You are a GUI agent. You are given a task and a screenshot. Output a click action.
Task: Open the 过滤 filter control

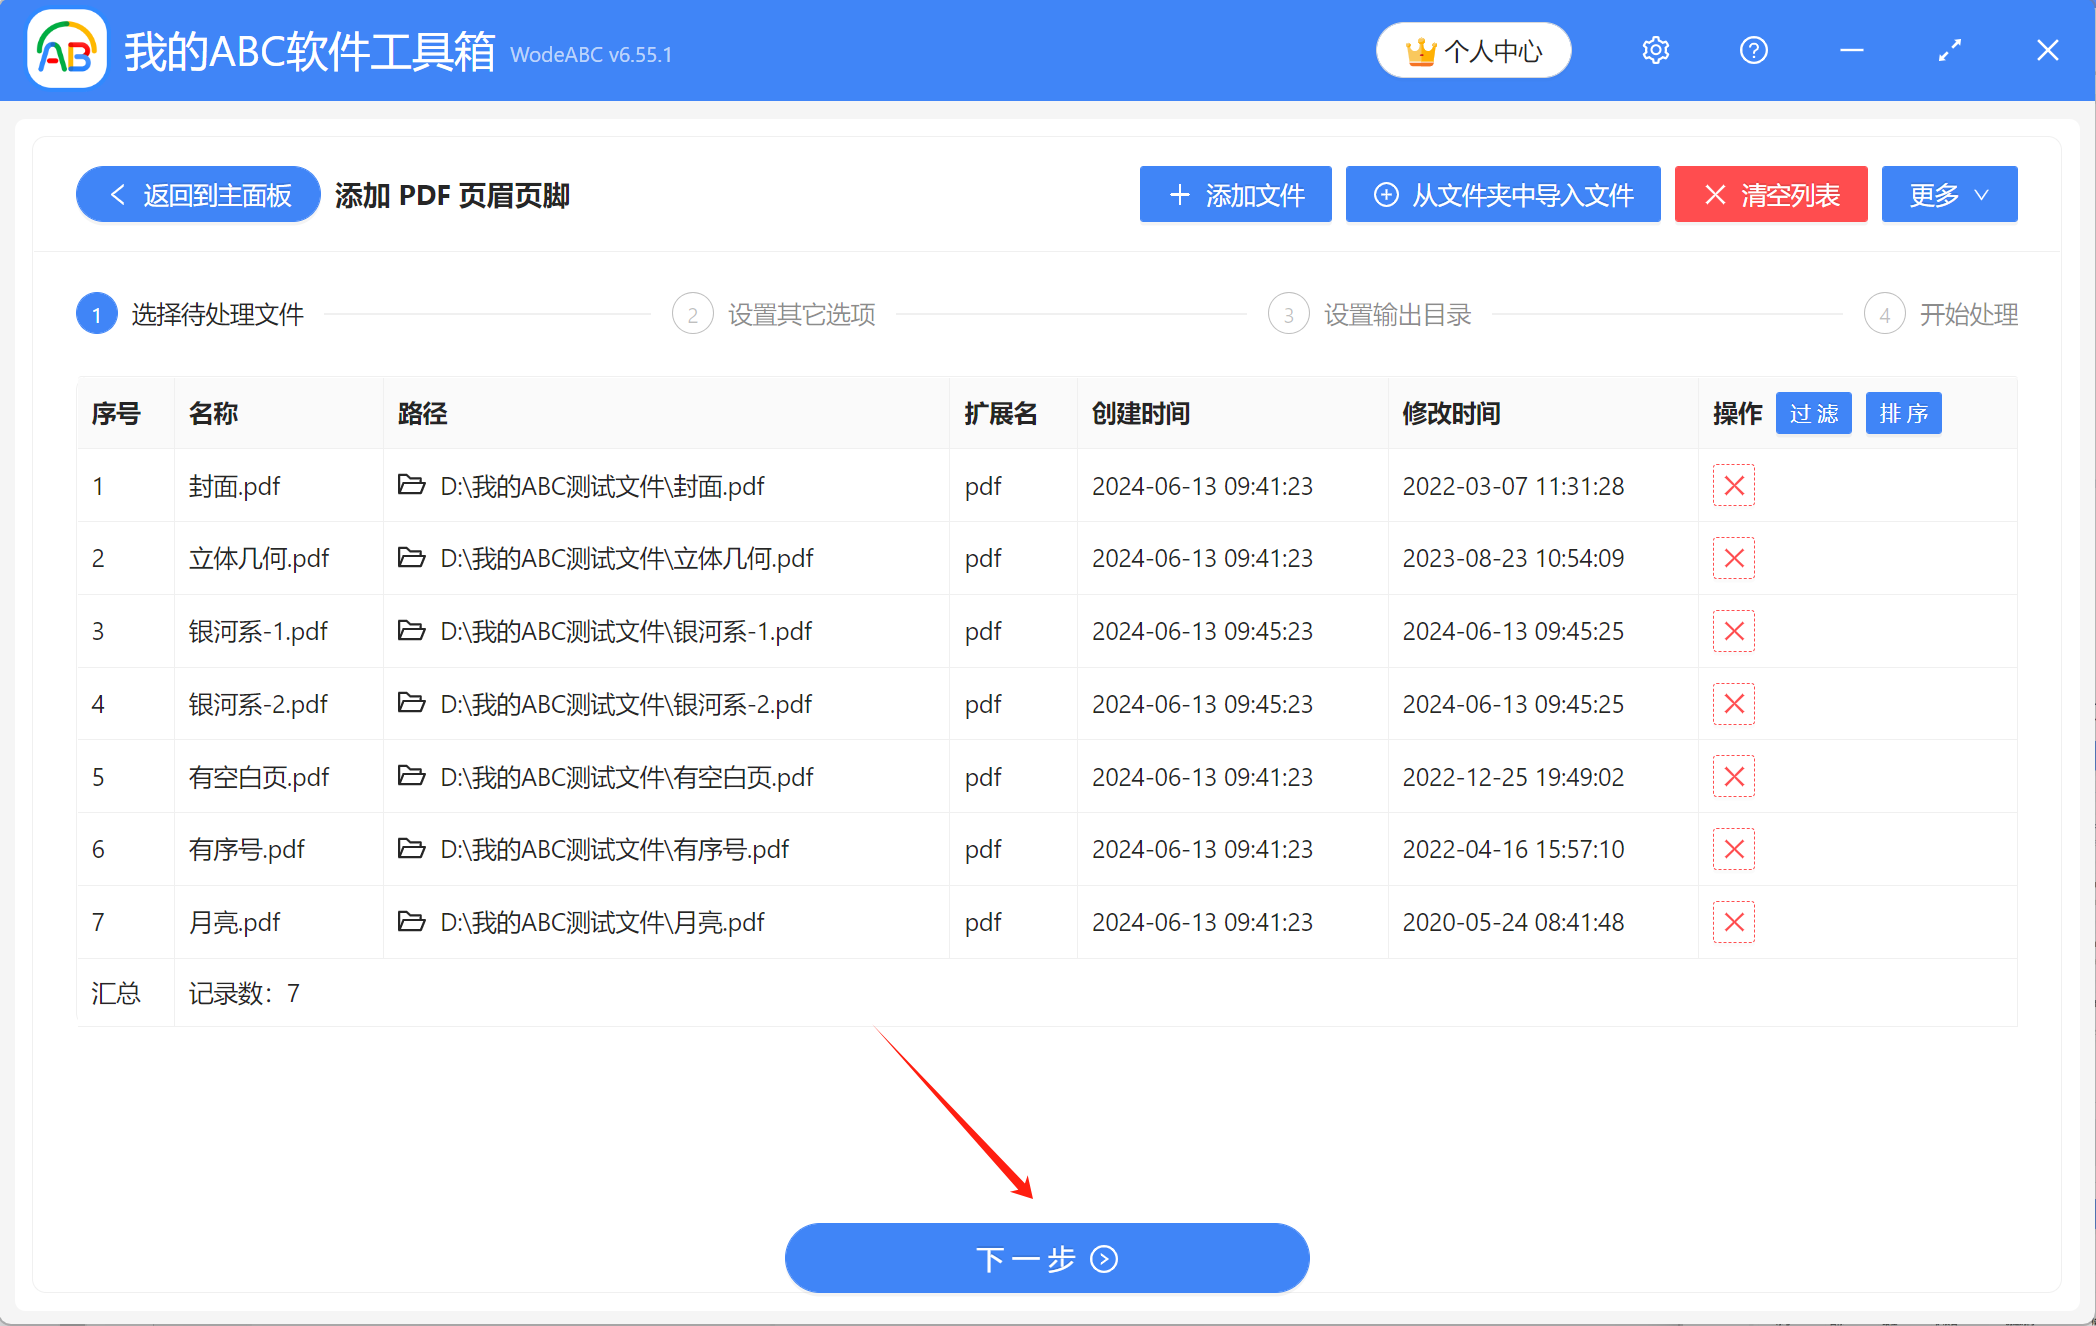point(1813,413)
